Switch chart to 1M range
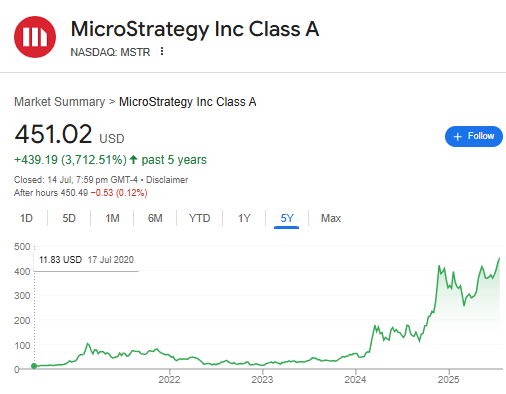 112,218
